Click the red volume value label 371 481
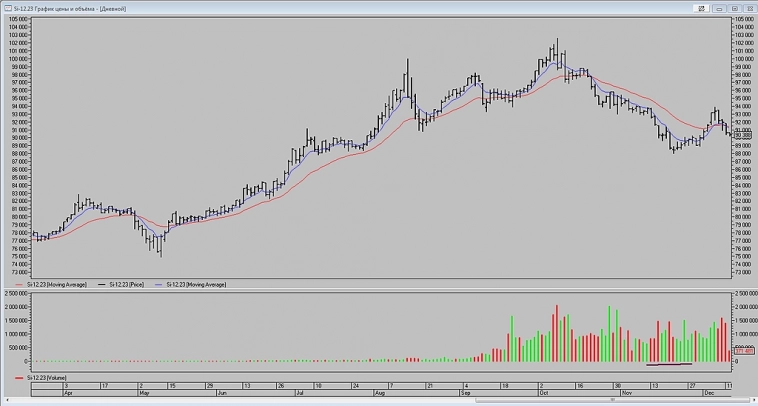 [x=743, y=351]
